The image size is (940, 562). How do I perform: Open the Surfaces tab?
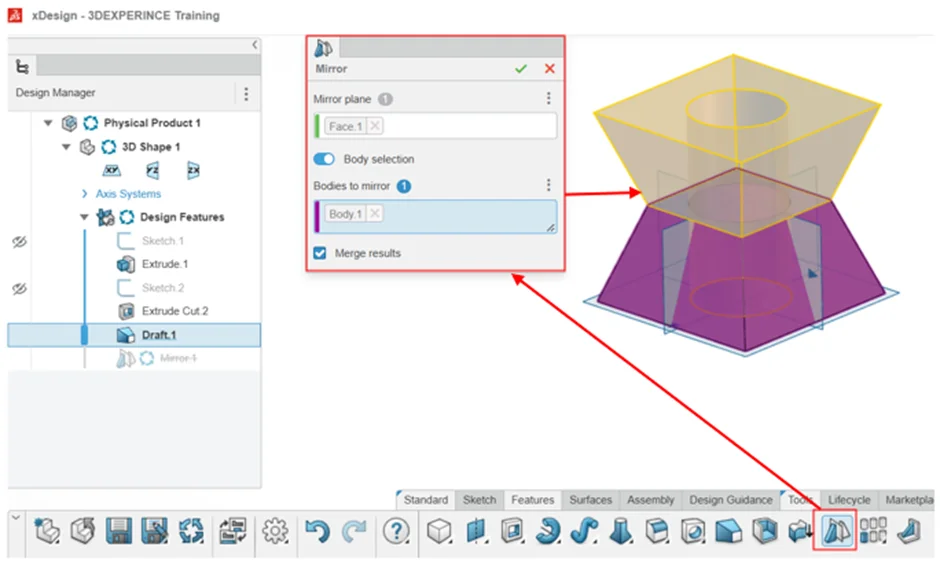(590, 500)
